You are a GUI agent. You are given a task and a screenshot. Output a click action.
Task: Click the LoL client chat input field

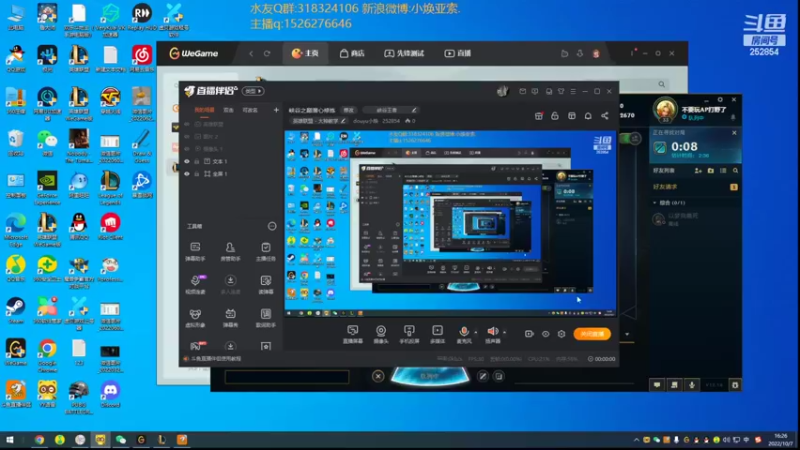pos(287,377)
